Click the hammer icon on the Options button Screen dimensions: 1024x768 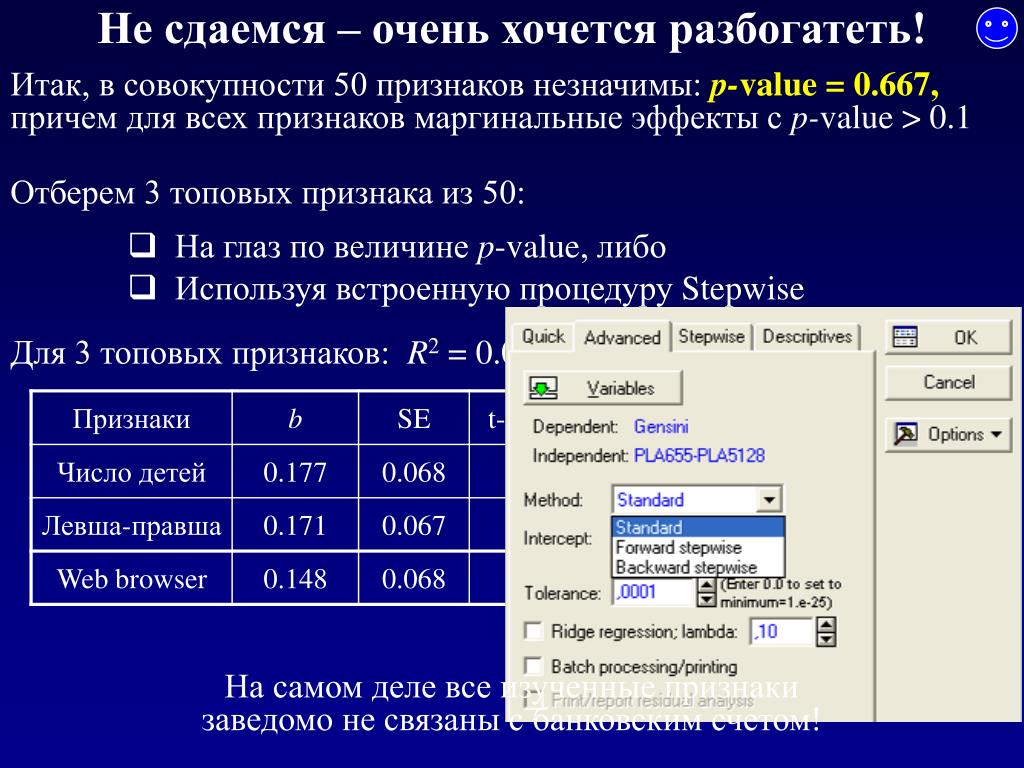click(x=905, y=434)
